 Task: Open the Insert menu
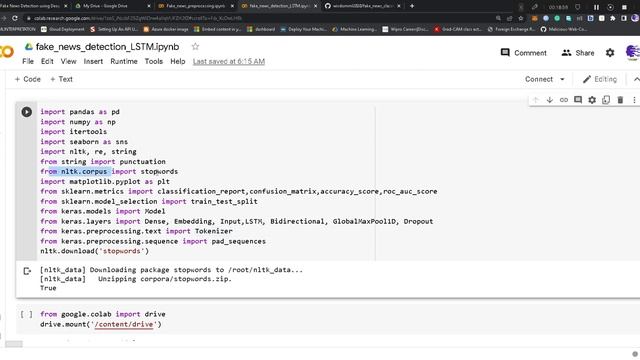pyautogui.click(x=93, y=61)
